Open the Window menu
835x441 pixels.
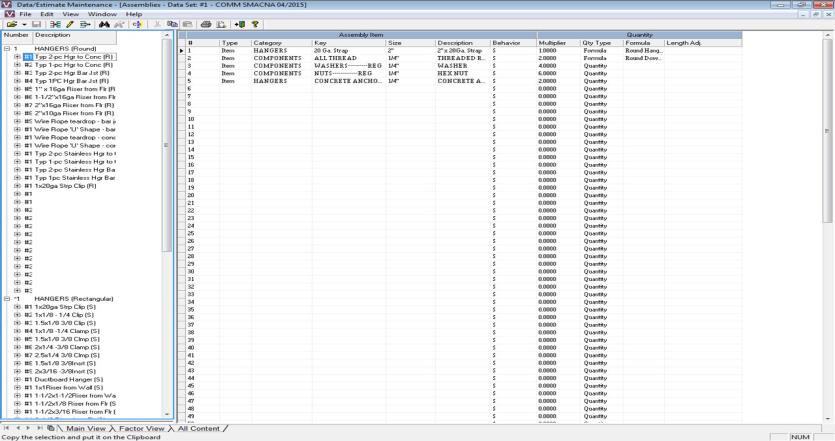(102, 14)
